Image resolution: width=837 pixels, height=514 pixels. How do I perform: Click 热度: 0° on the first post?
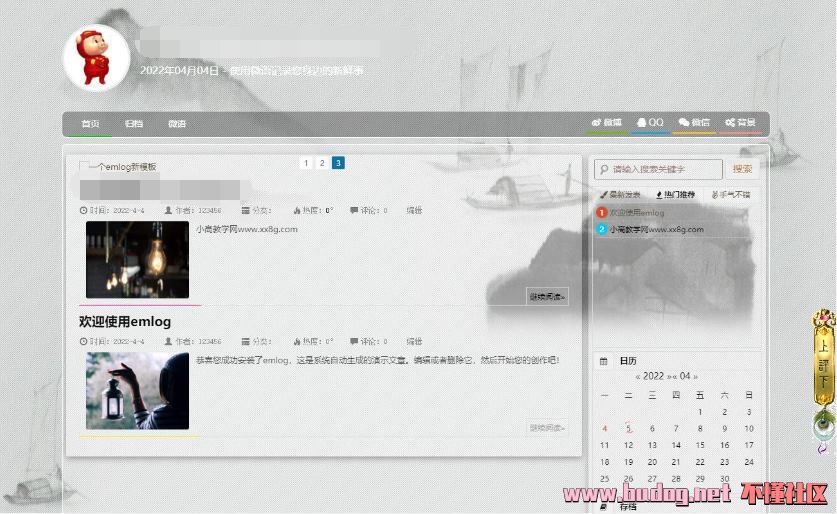pos(313,210)
